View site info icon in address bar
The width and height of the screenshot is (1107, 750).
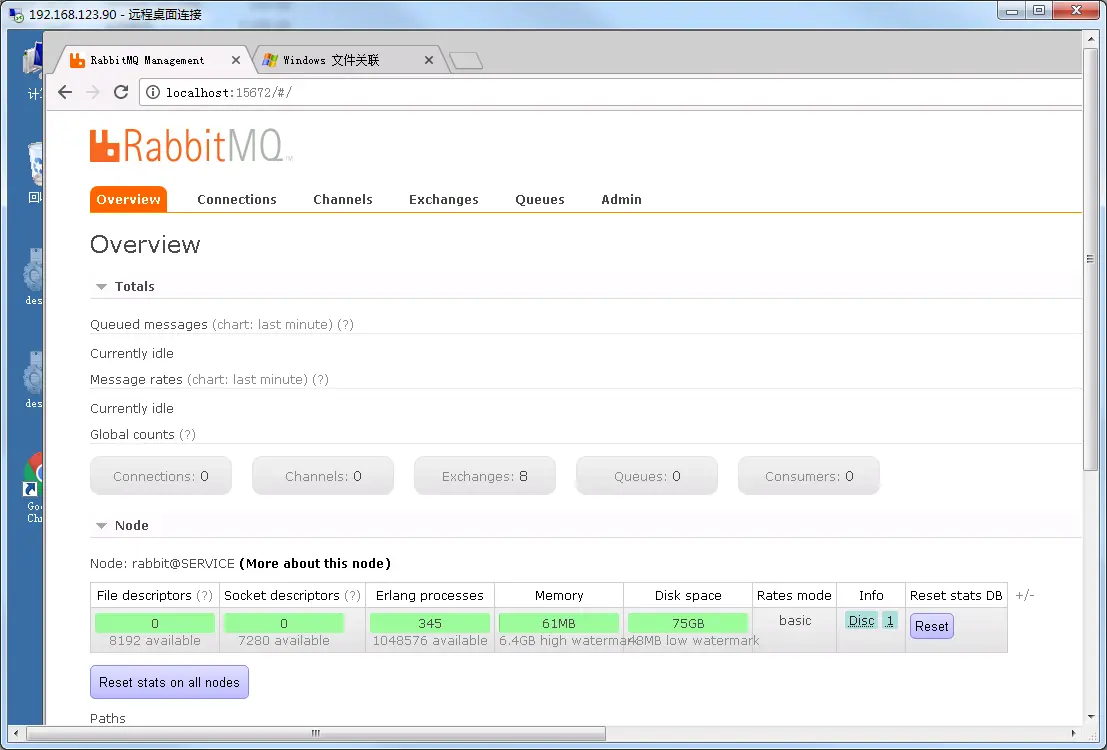(x=152, y=93)
